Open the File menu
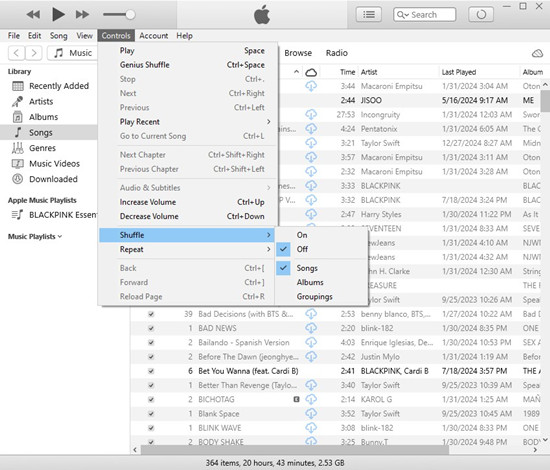 (14, 36)
